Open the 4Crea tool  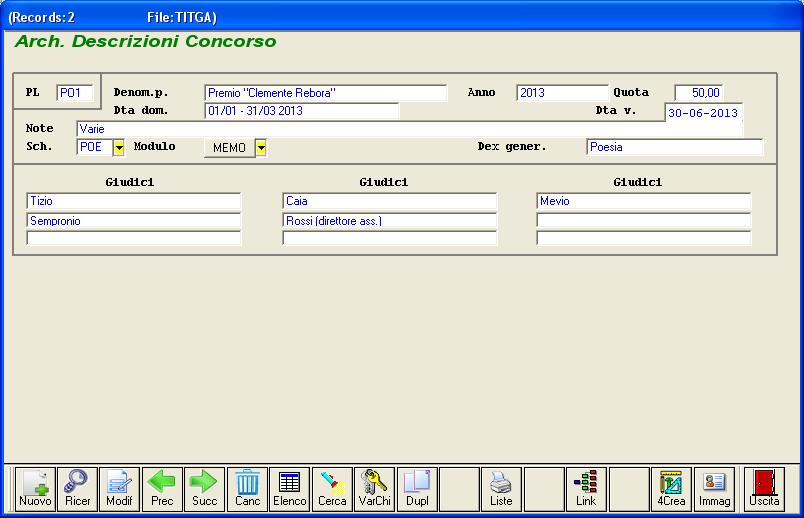tap(671, 489)
